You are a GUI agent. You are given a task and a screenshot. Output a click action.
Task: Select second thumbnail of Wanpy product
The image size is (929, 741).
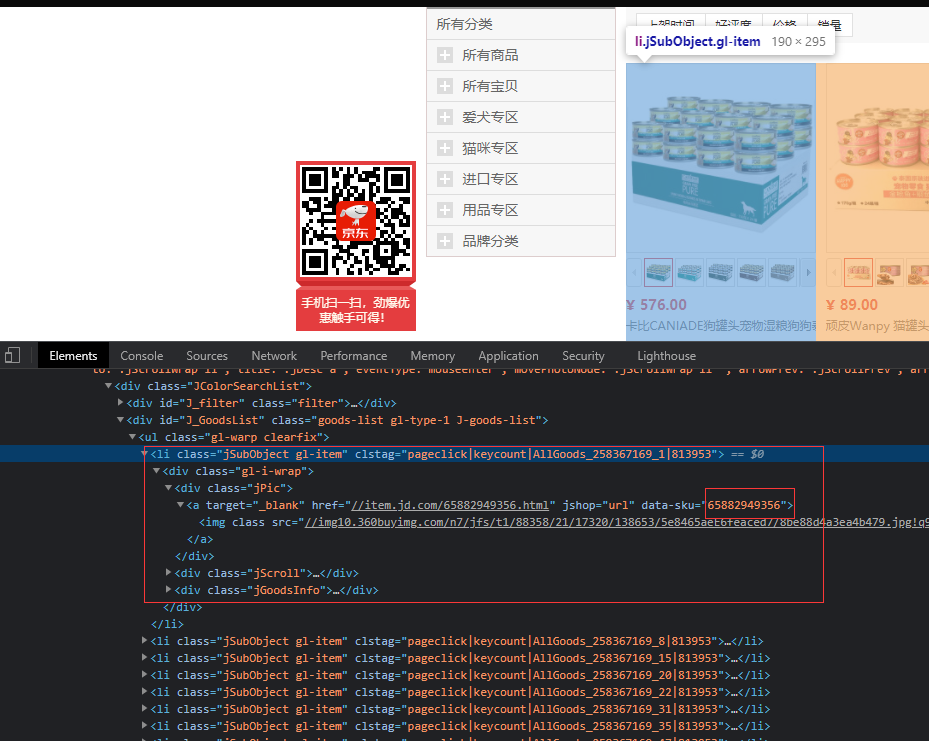pos(889,272)
